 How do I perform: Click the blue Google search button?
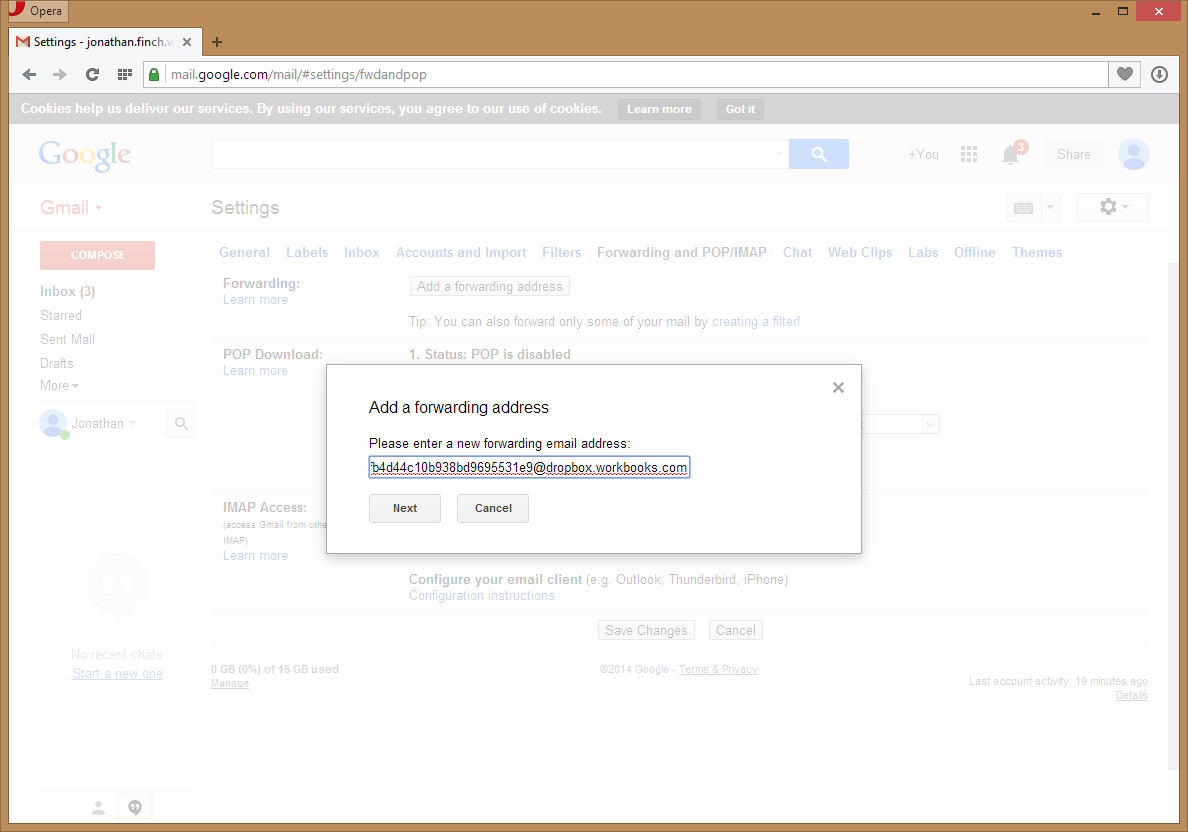pos(818,154)
